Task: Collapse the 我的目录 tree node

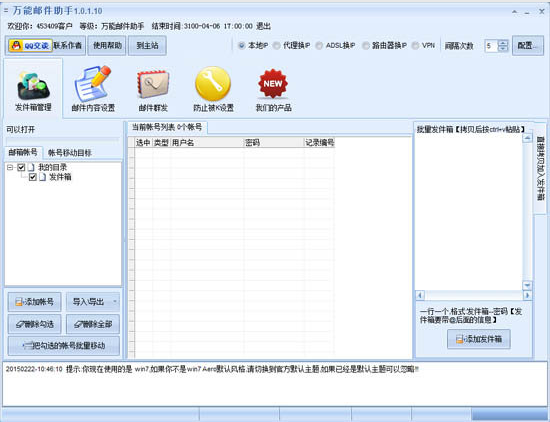Action: (10, 167)
